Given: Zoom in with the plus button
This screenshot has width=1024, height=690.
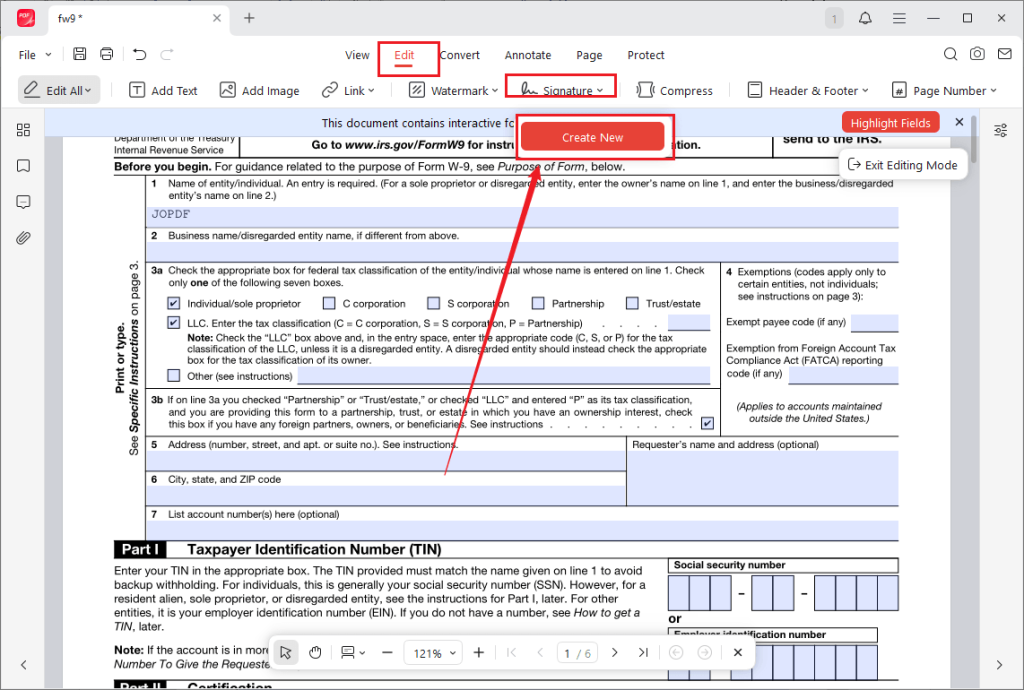Looking at the screenshot, I should click(479, 652).
